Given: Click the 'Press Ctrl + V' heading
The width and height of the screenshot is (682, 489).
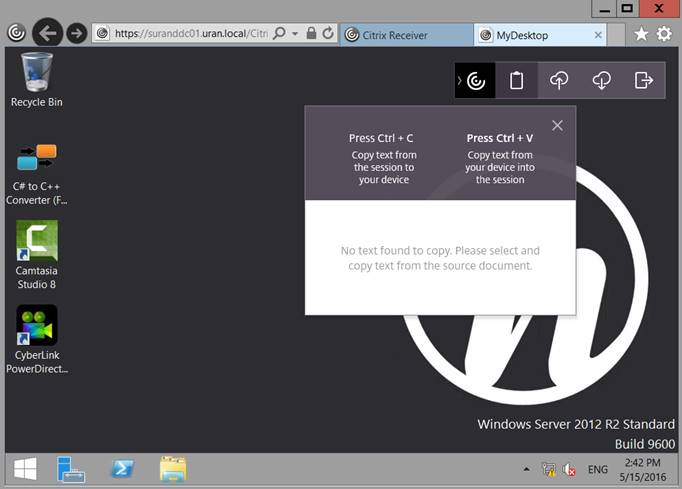Looking at the screenshot, I should pyautogui.click(x=500, y=138).
